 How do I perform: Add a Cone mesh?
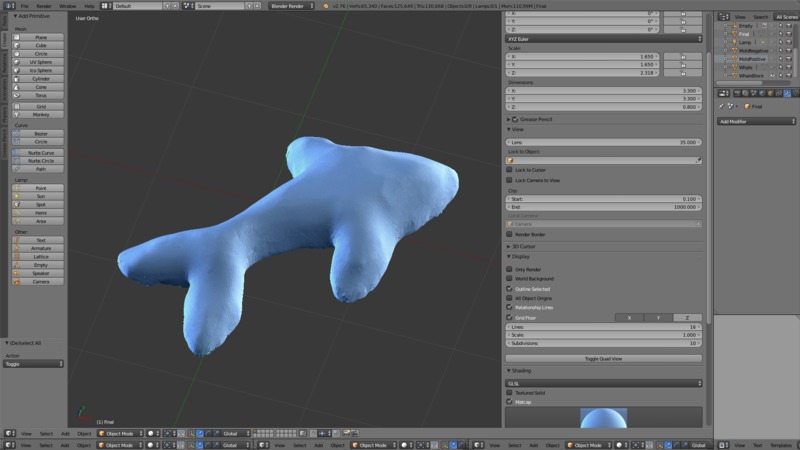[x=38, y=87]
